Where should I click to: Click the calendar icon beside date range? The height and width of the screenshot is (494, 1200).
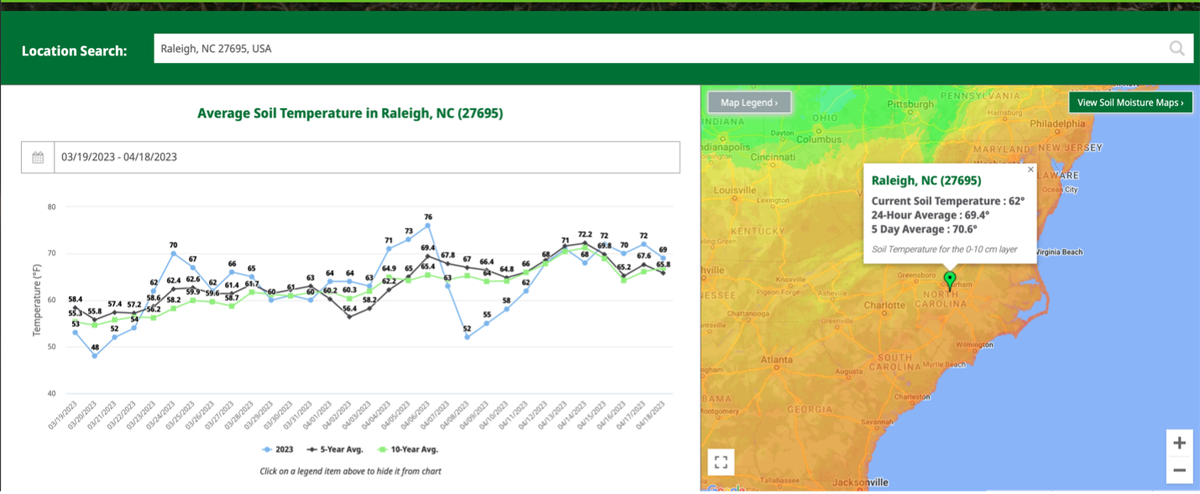click(x=38, y=157)
